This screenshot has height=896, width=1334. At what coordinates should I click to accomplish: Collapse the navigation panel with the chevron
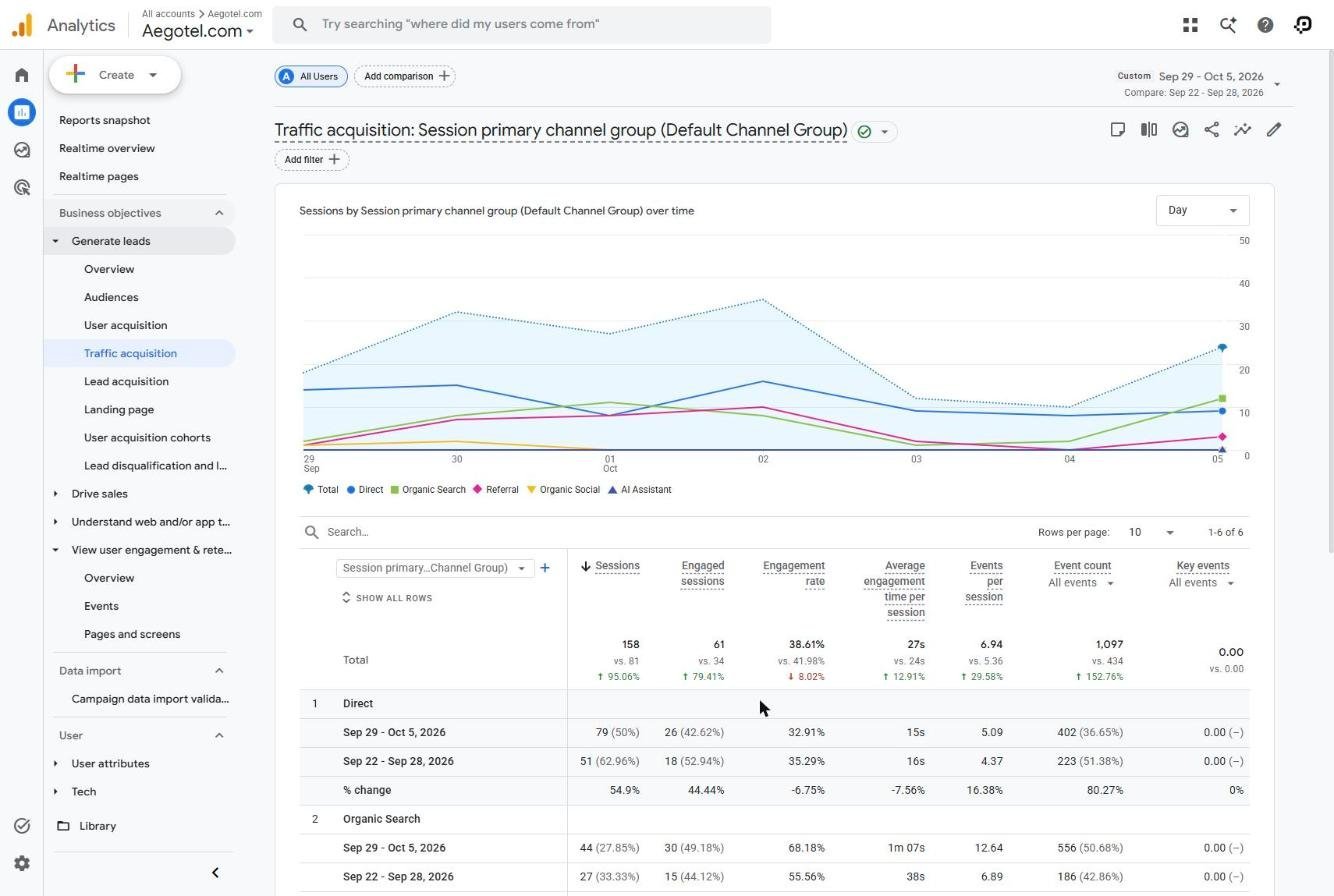coord(215,873)
